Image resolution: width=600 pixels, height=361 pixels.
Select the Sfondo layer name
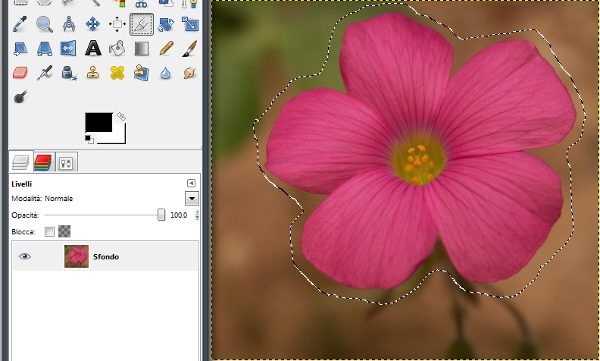[106, 256]
